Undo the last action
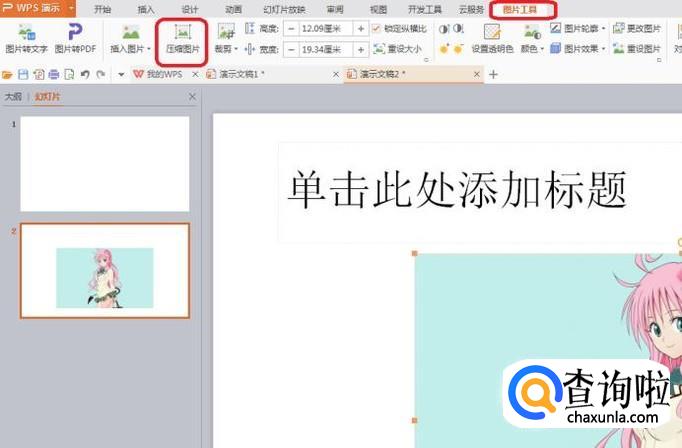The height and width of the screenshot is (448, 682). pos(85,75)
